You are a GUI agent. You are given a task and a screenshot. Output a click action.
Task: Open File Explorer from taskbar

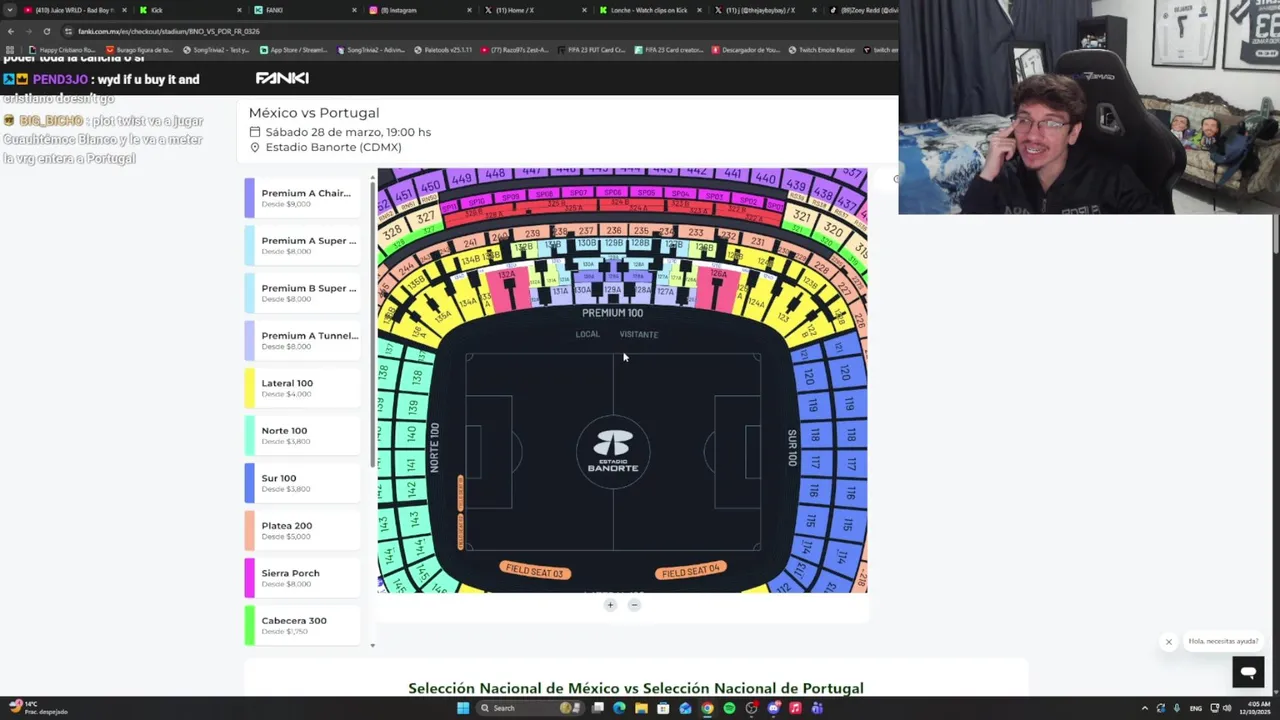[641, 708]
